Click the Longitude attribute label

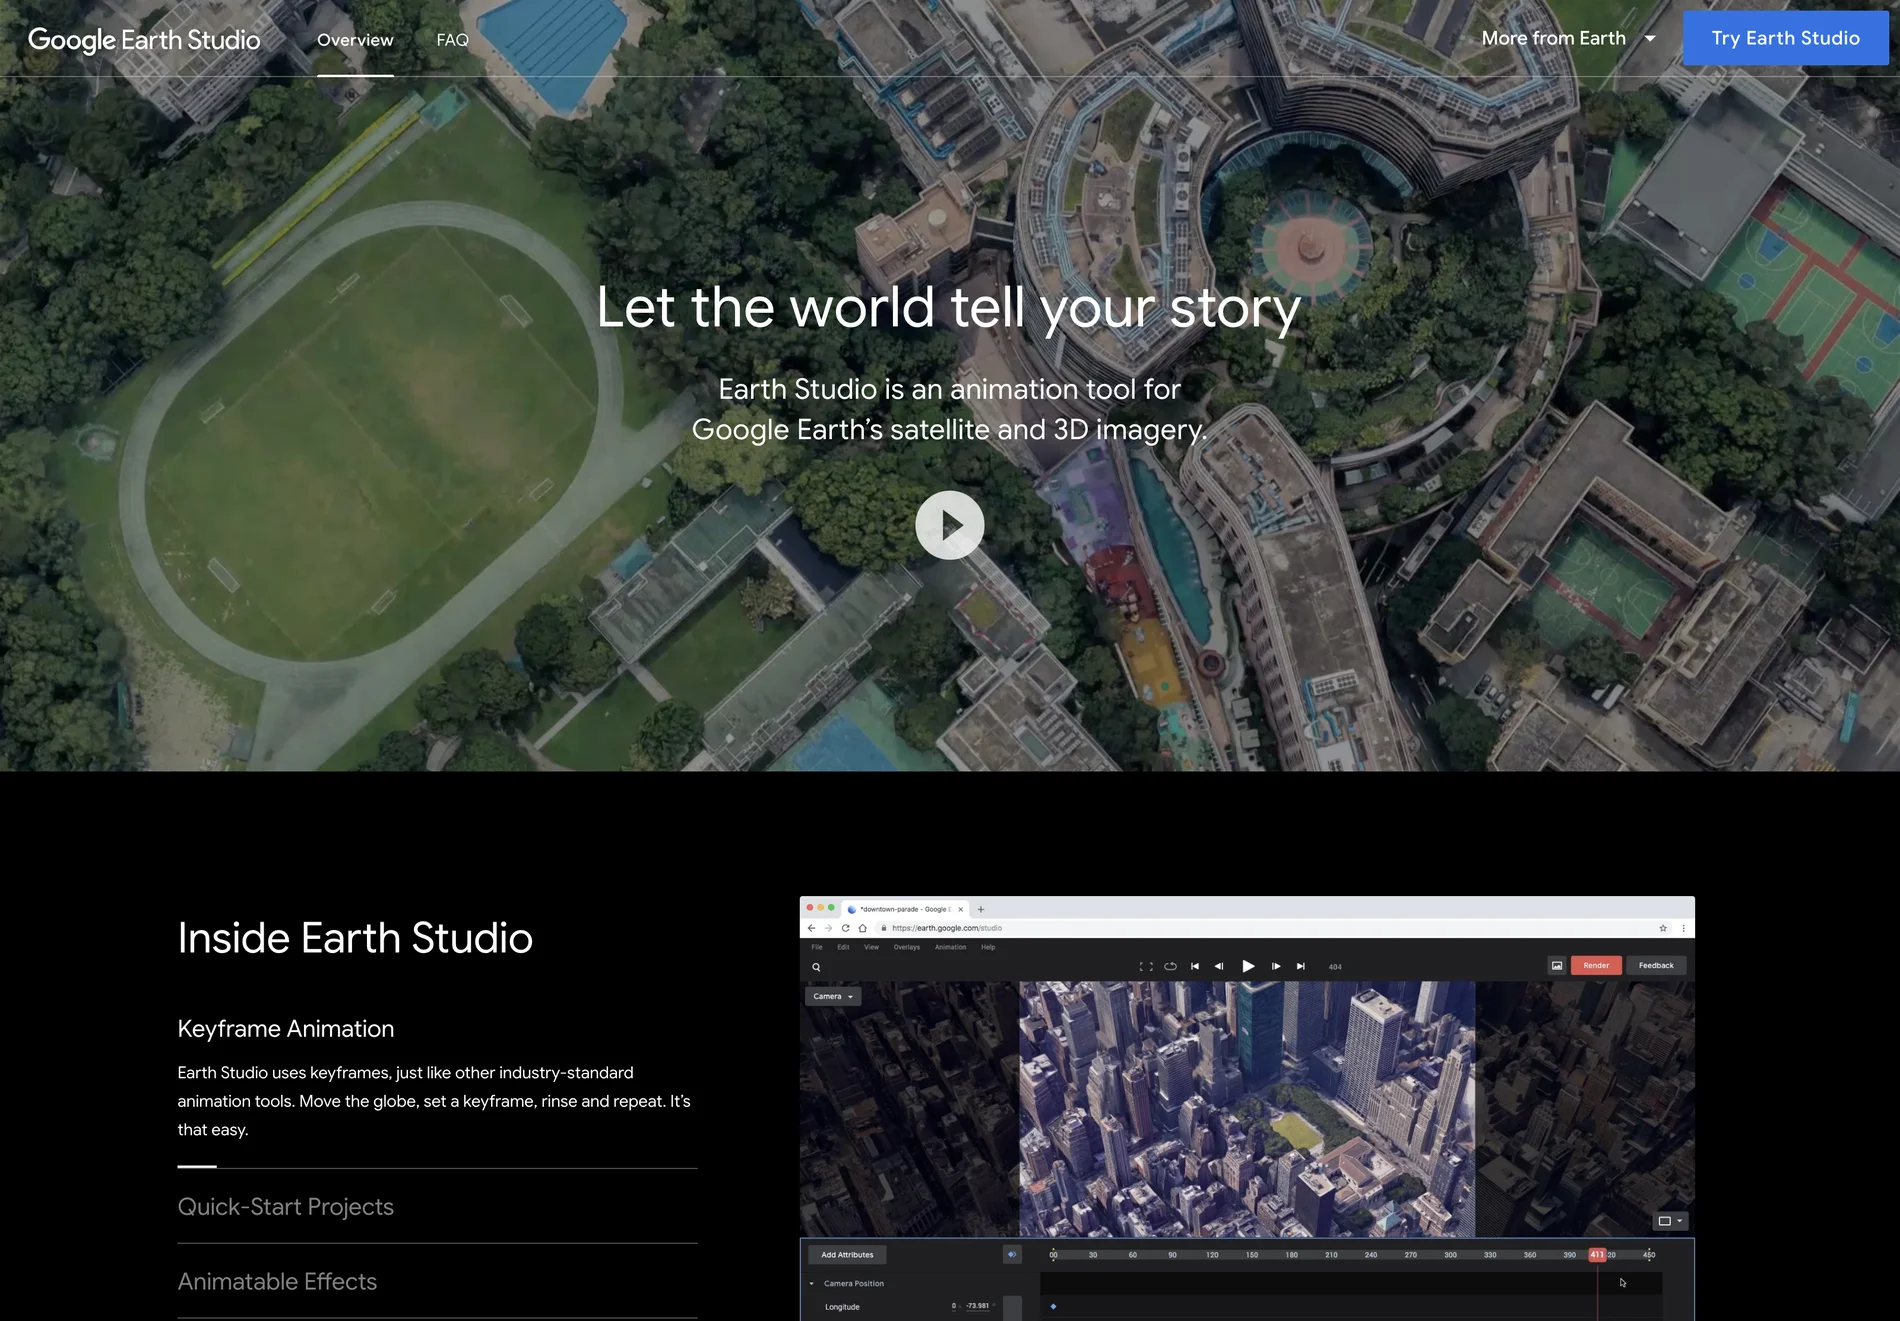842,1307
